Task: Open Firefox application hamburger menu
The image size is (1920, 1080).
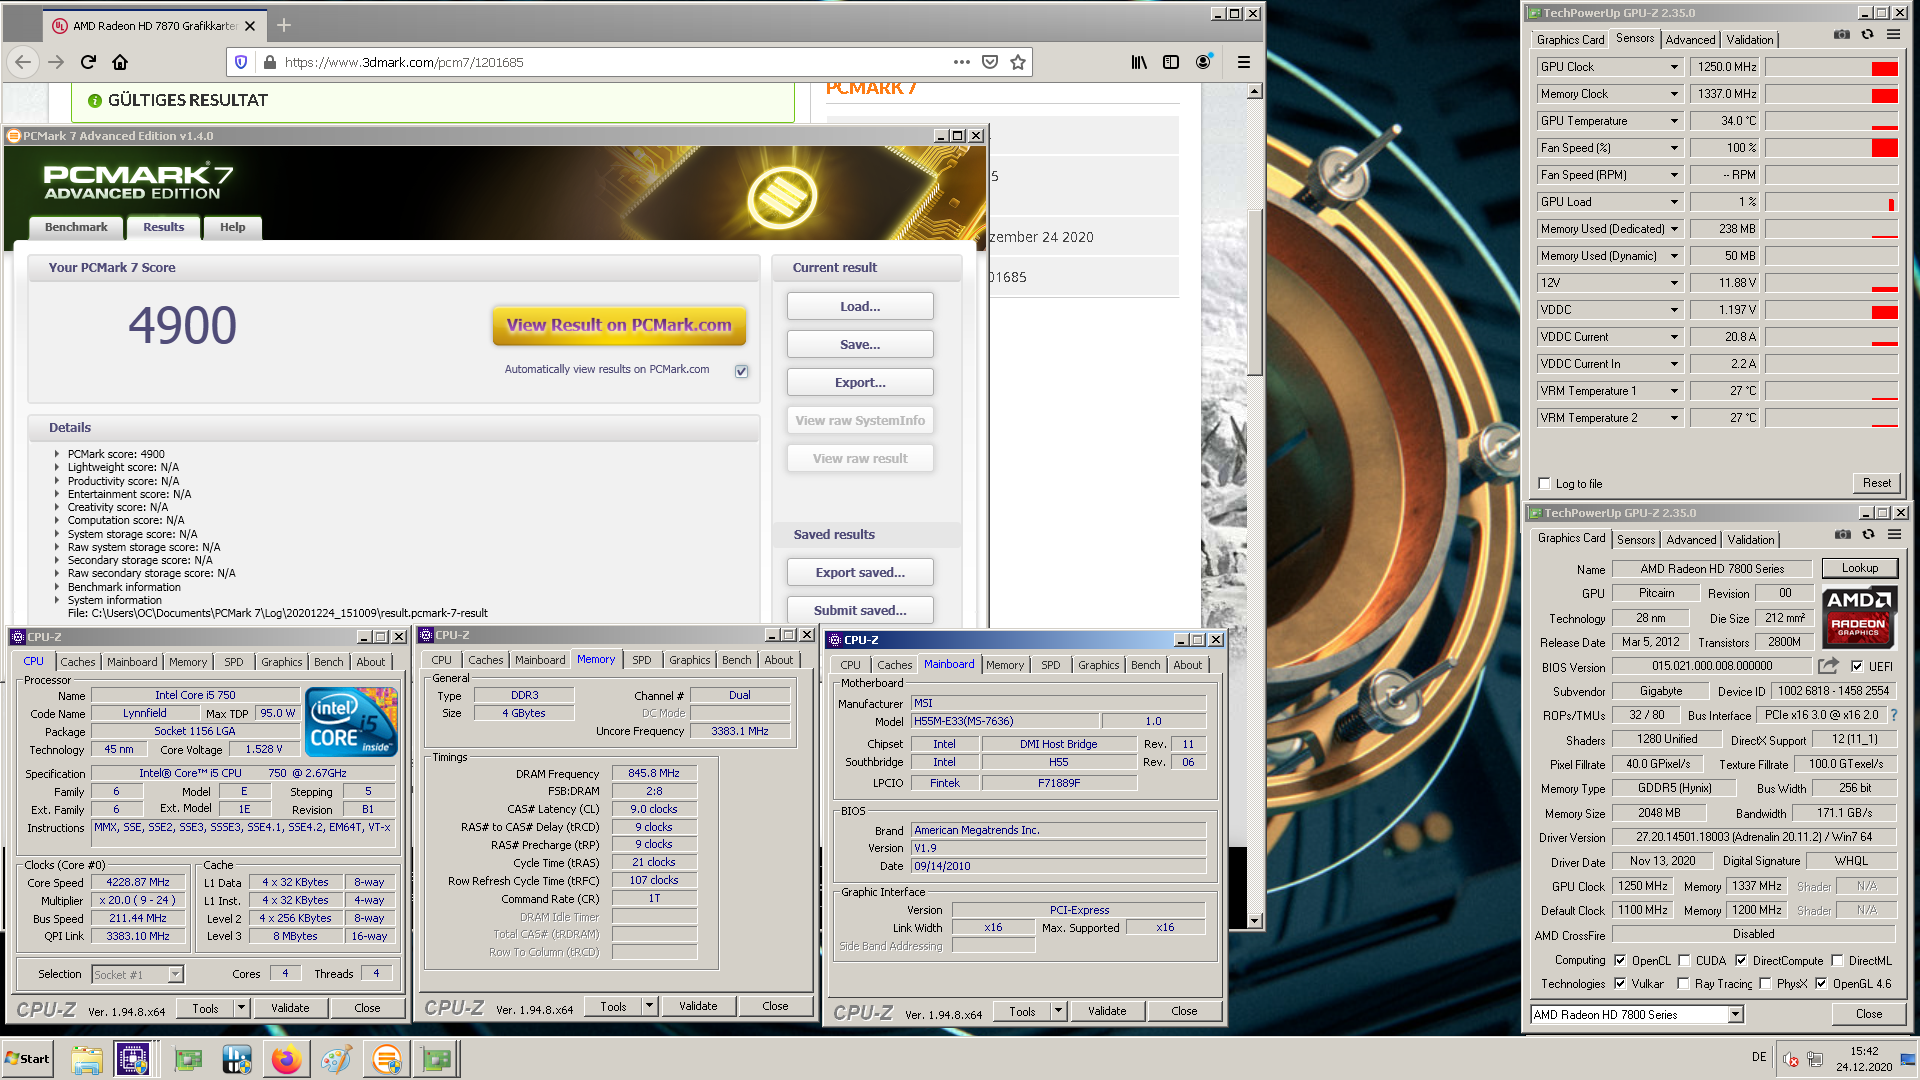Action: pos(1244,62)
